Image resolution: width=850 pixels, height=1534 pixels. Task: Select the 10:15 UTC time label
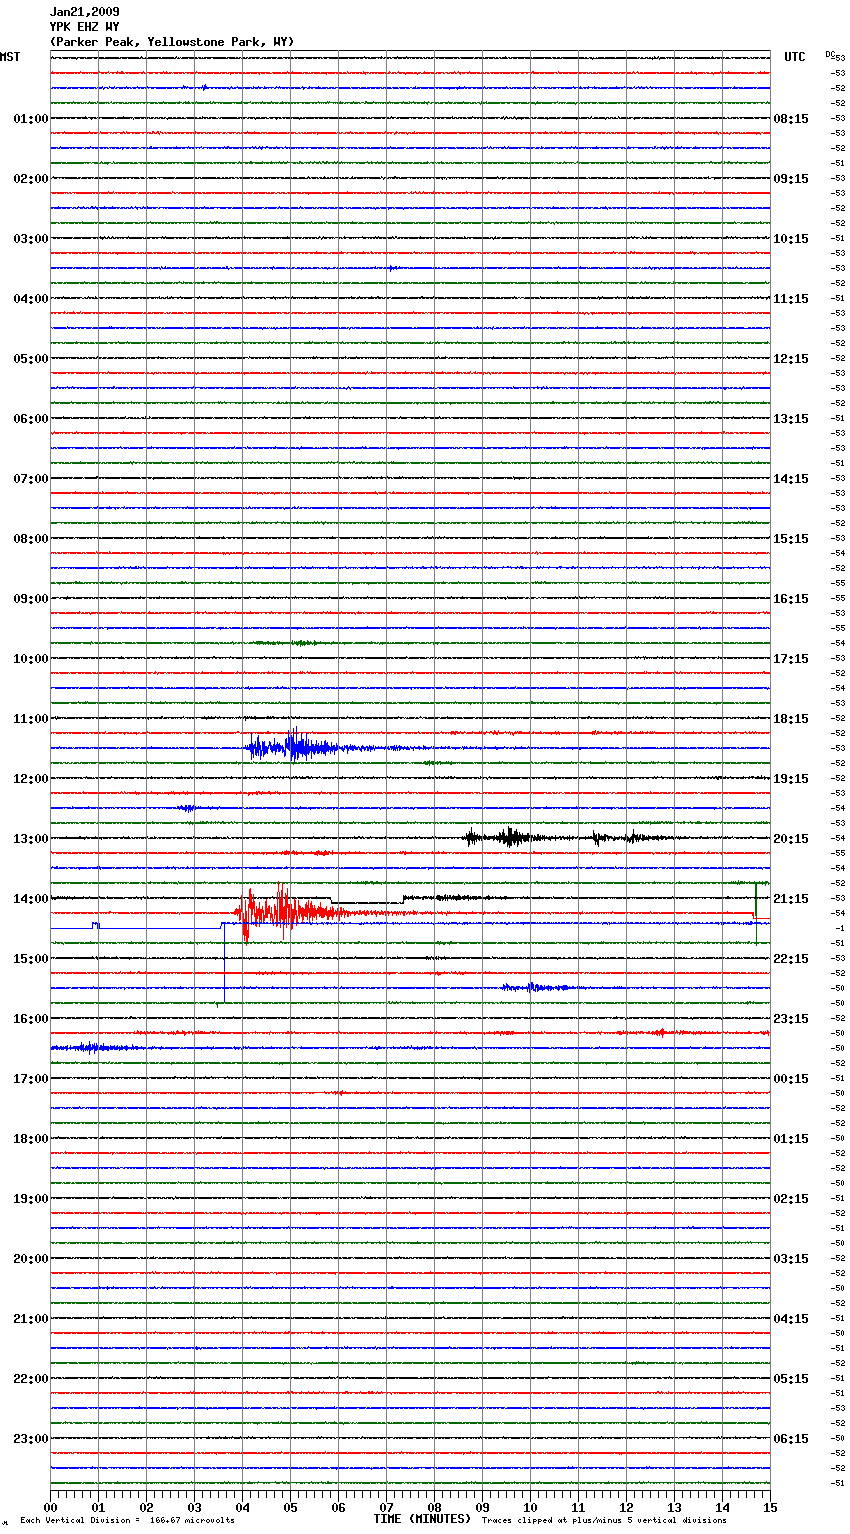pos(791,239)
